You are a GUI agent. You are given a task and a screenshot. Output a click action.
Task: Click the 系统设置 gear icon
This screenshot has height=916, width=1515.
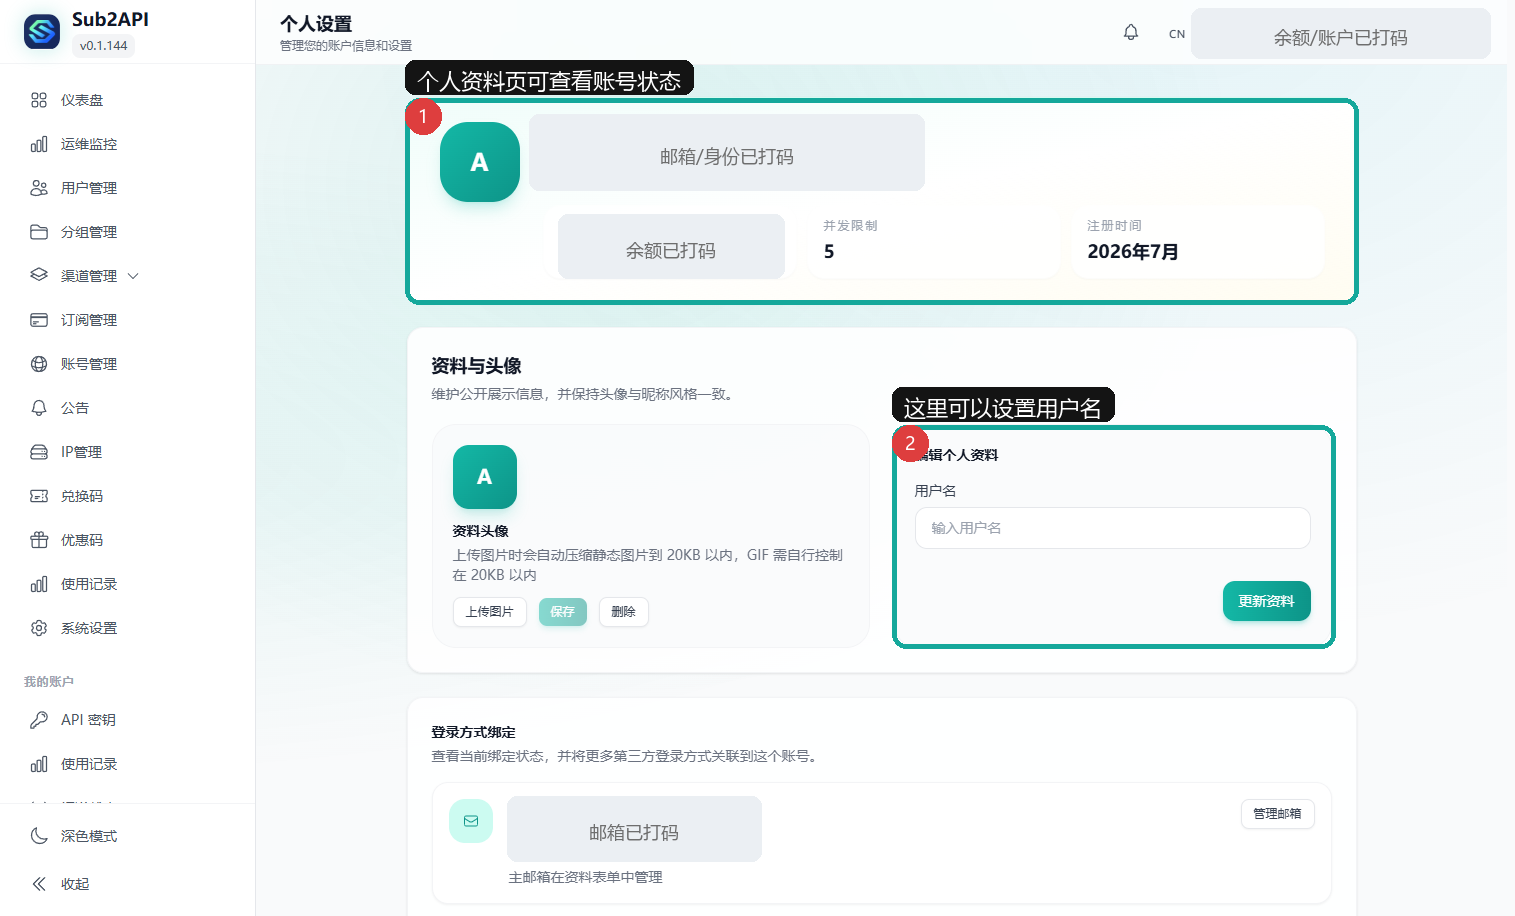coord(39,628)
